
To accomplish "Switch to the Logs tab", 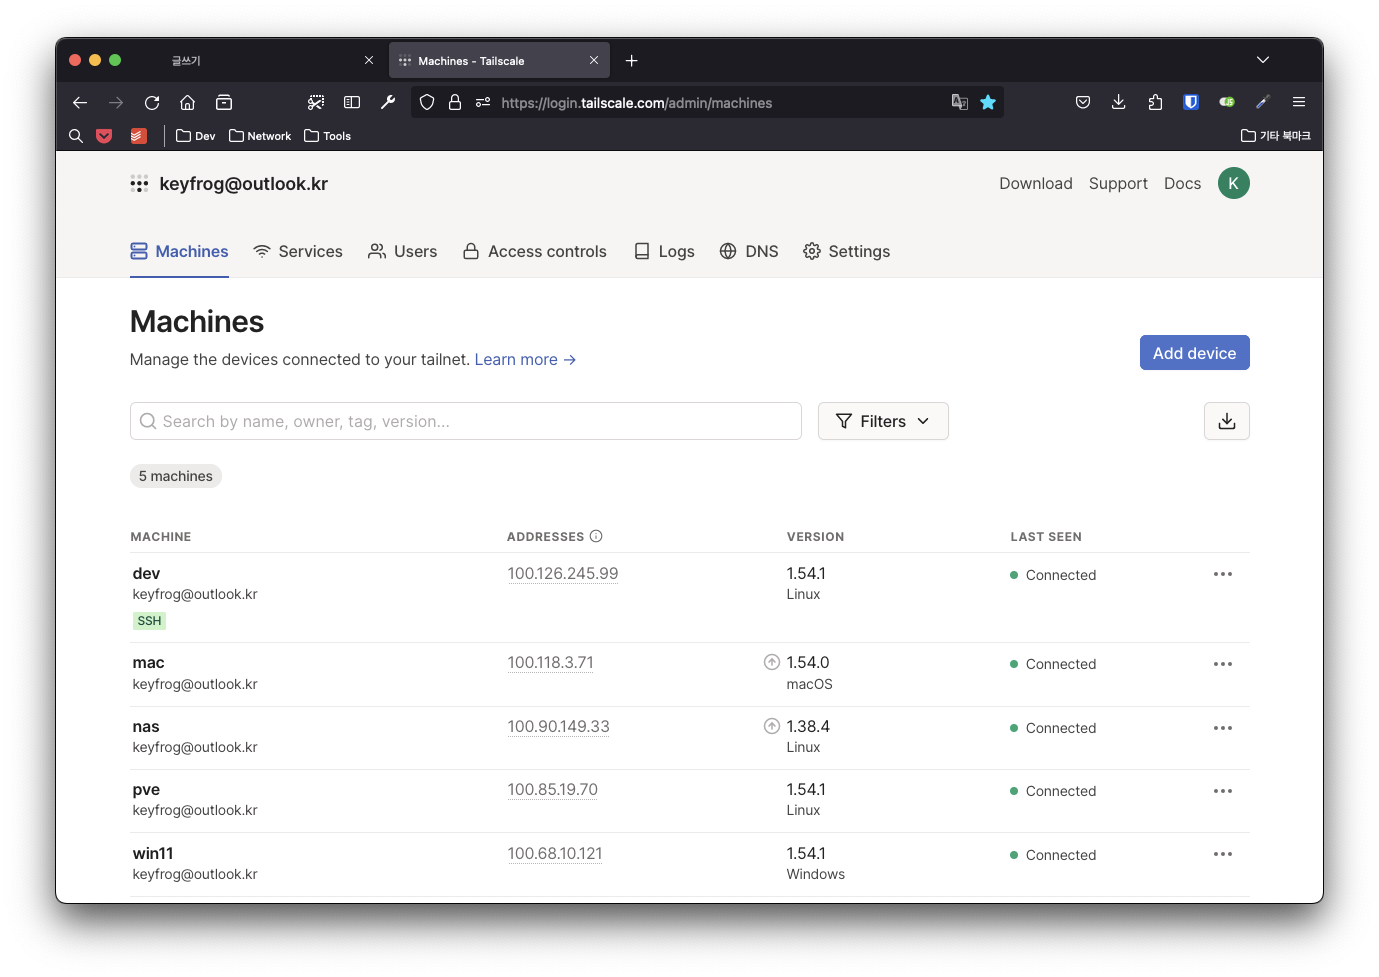I will [x=665, y=251].
